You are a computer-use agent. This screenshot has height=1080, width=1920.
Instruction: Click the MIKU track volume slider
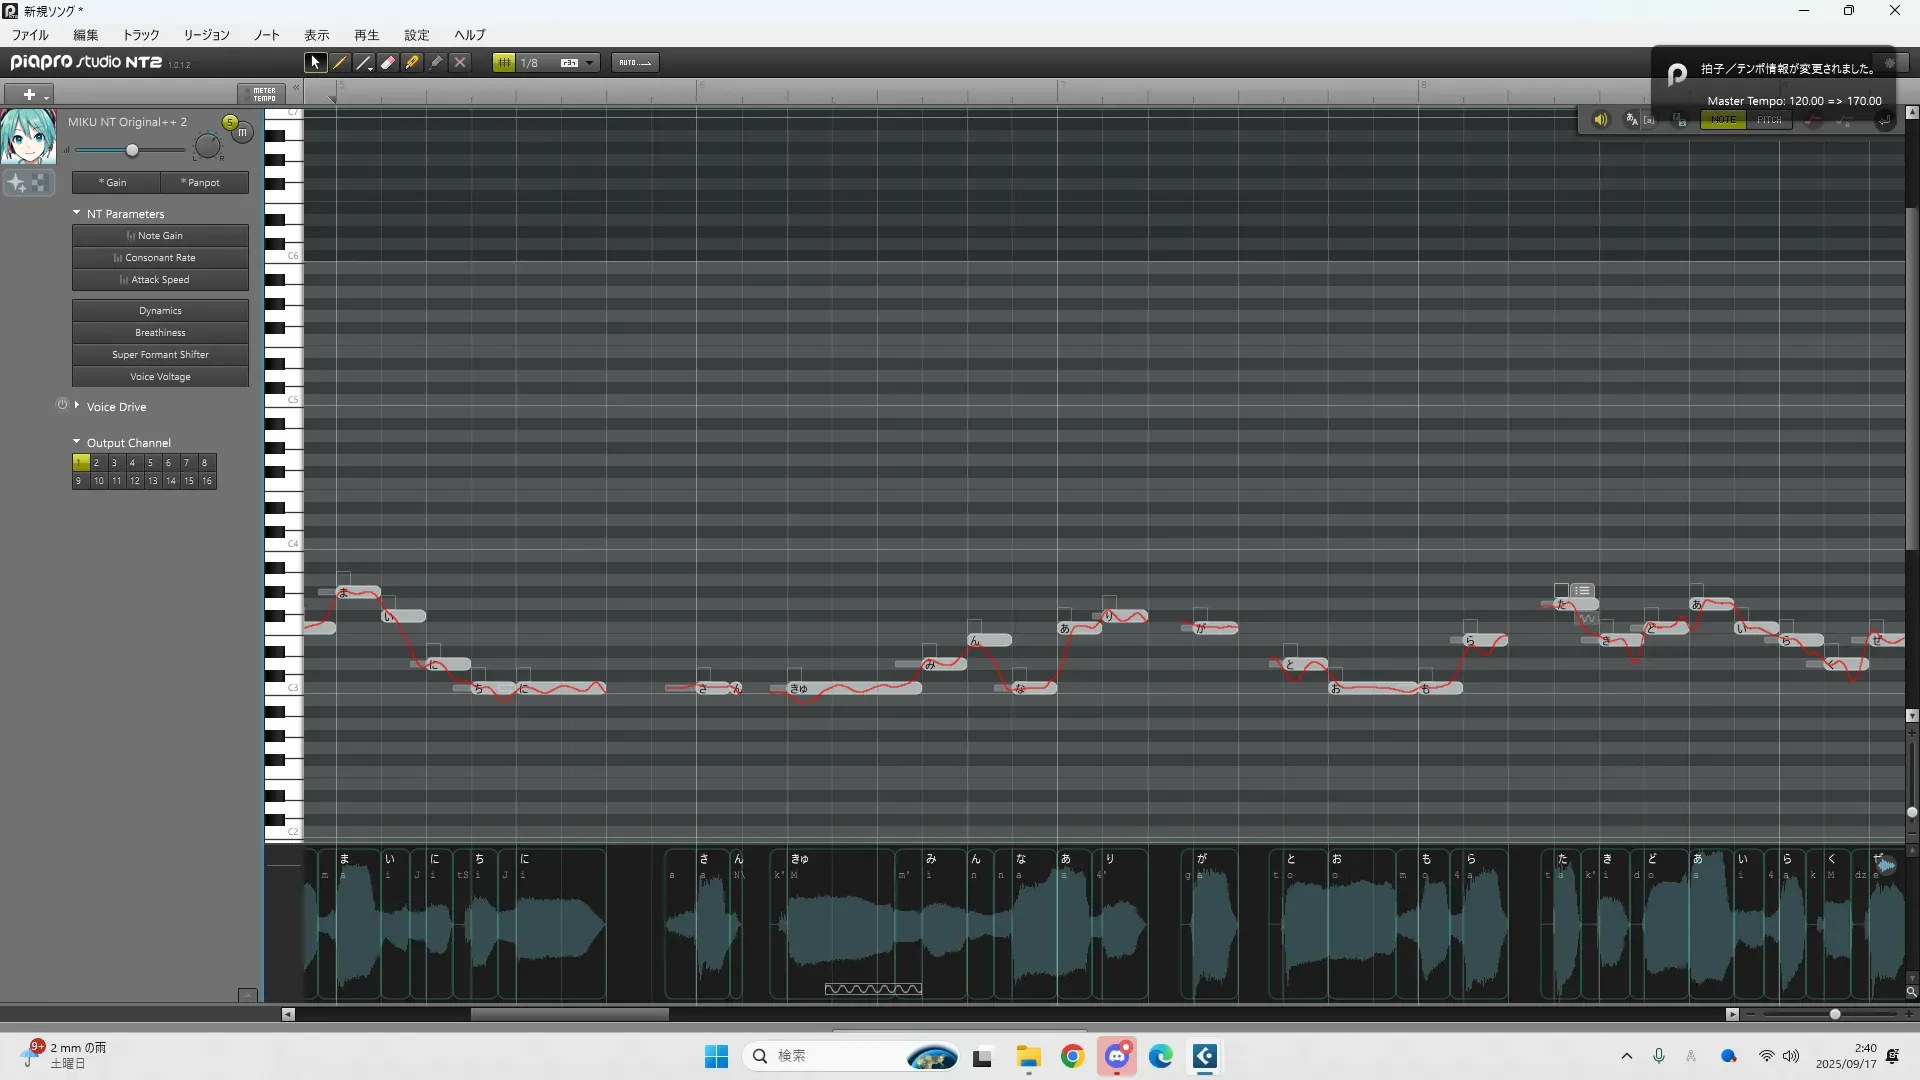[x=132, y=150]
